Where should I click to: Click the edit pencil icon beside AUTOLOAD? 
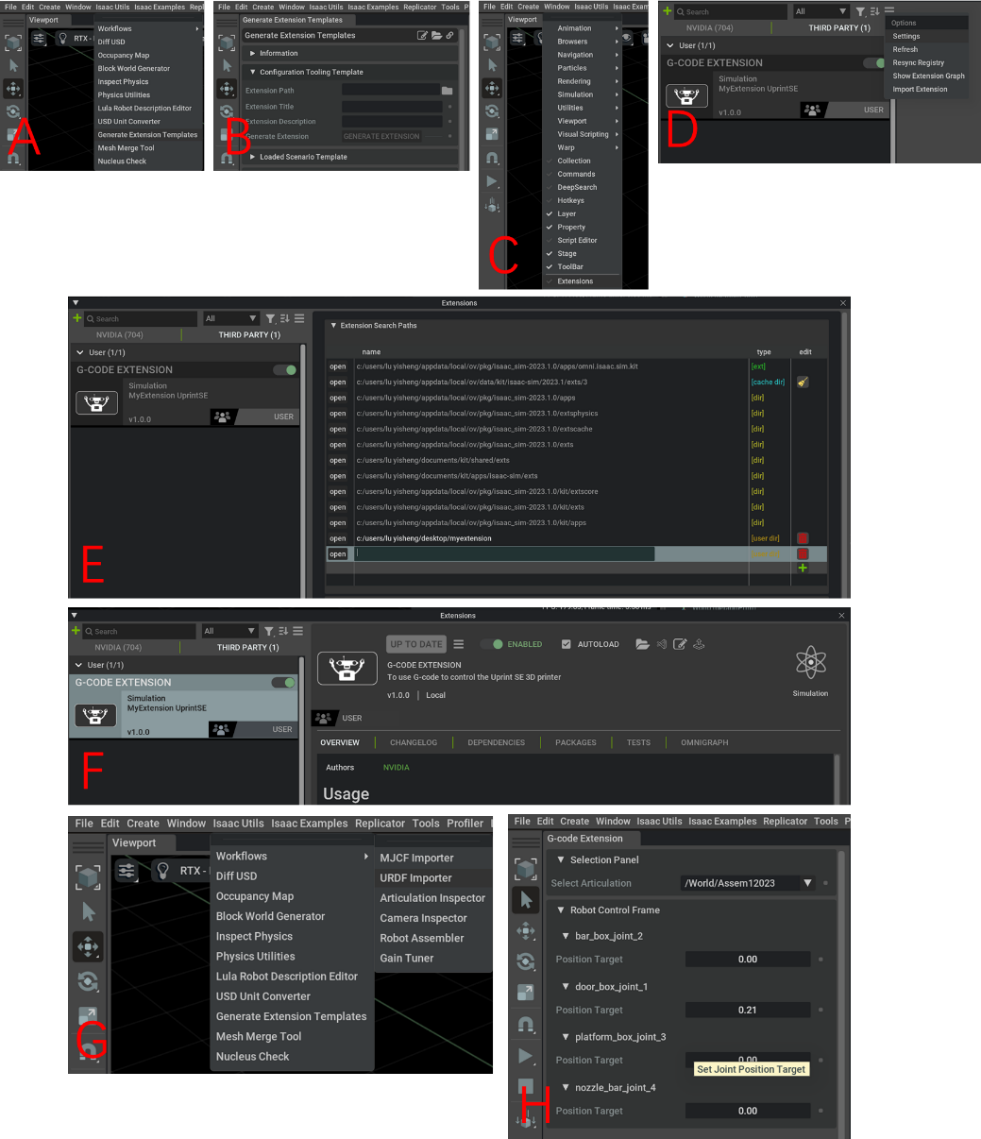679,644
